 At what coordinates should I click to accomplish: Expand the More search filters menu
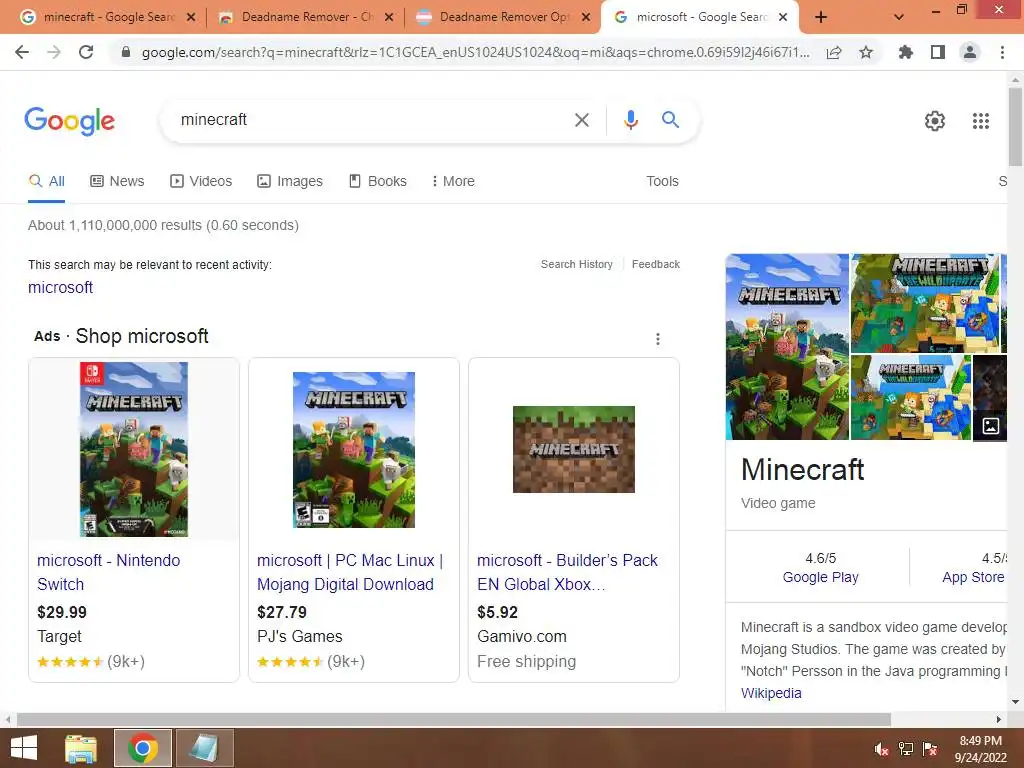453,182
